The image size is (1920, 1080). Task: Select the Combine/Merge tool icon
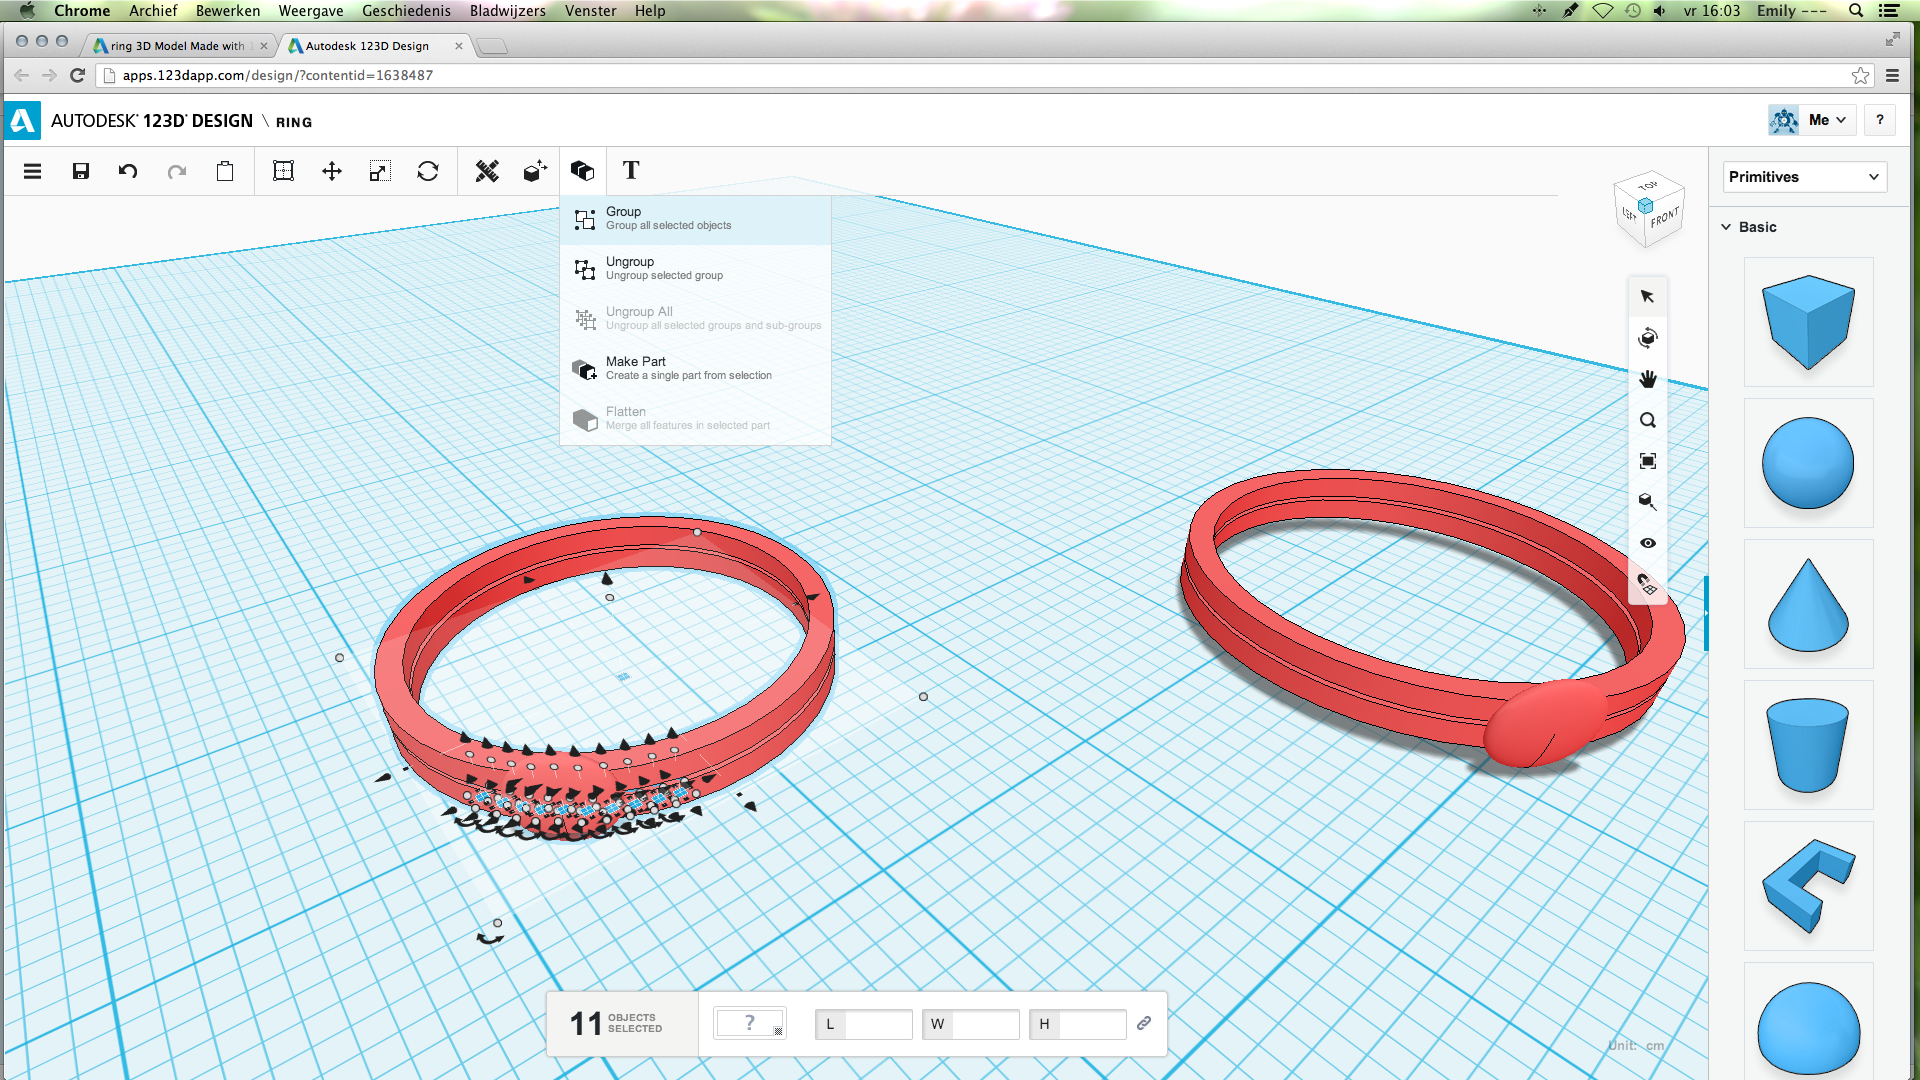[x=582, y=170]
